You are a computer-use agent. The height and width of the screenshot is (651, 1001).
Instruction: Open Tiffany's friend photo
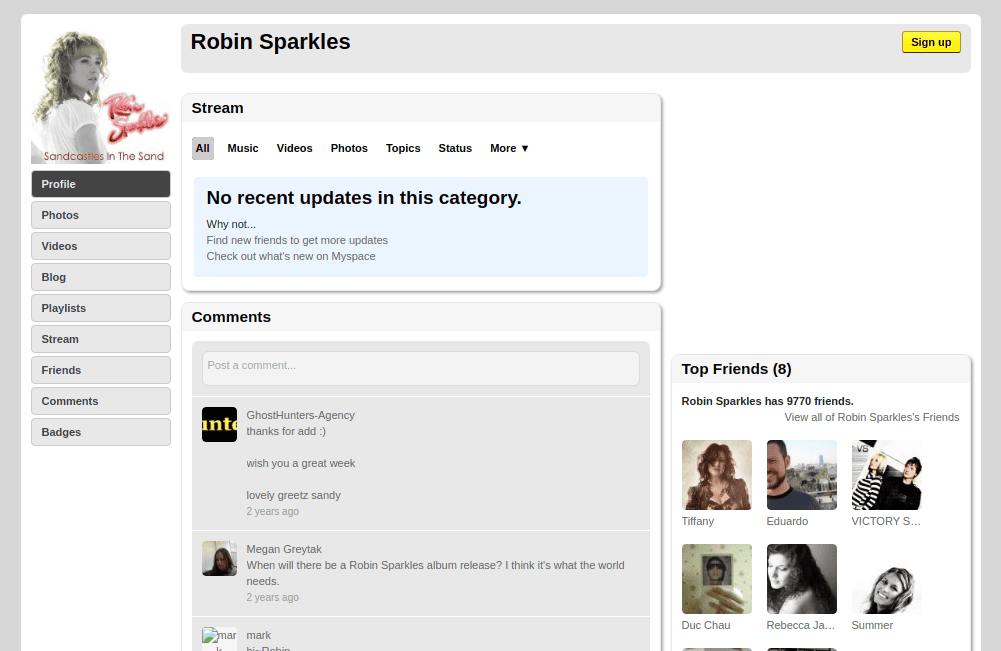(x=716, y=475)
